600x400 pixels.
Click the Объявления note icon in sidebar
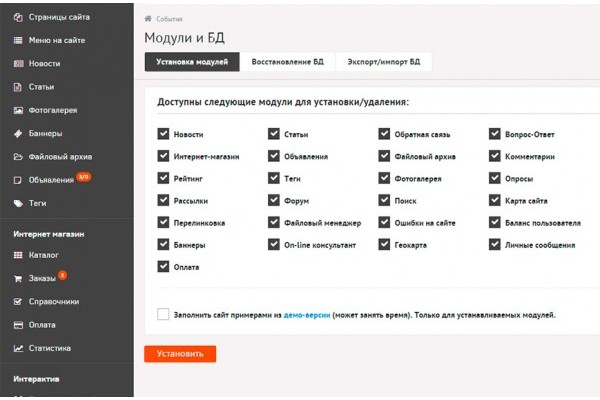pos(18,180)
